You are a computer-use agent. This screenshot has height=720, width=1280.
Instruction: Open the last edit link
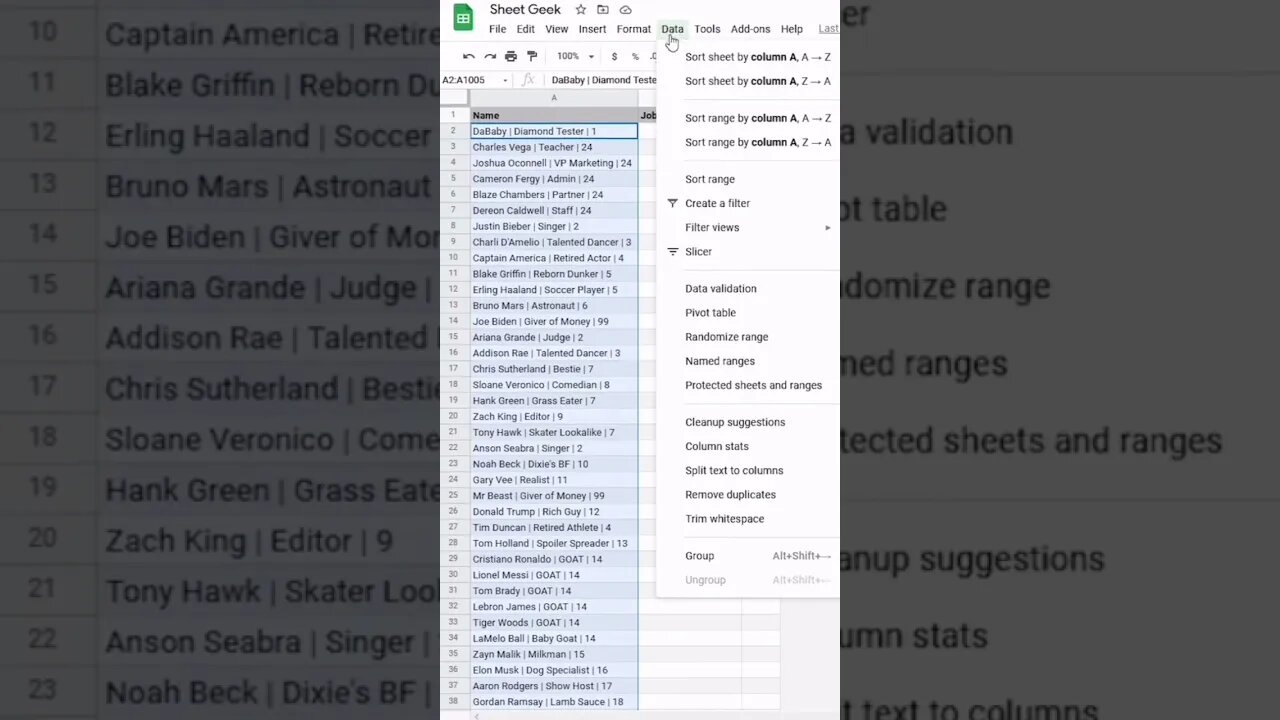point(828,29)
